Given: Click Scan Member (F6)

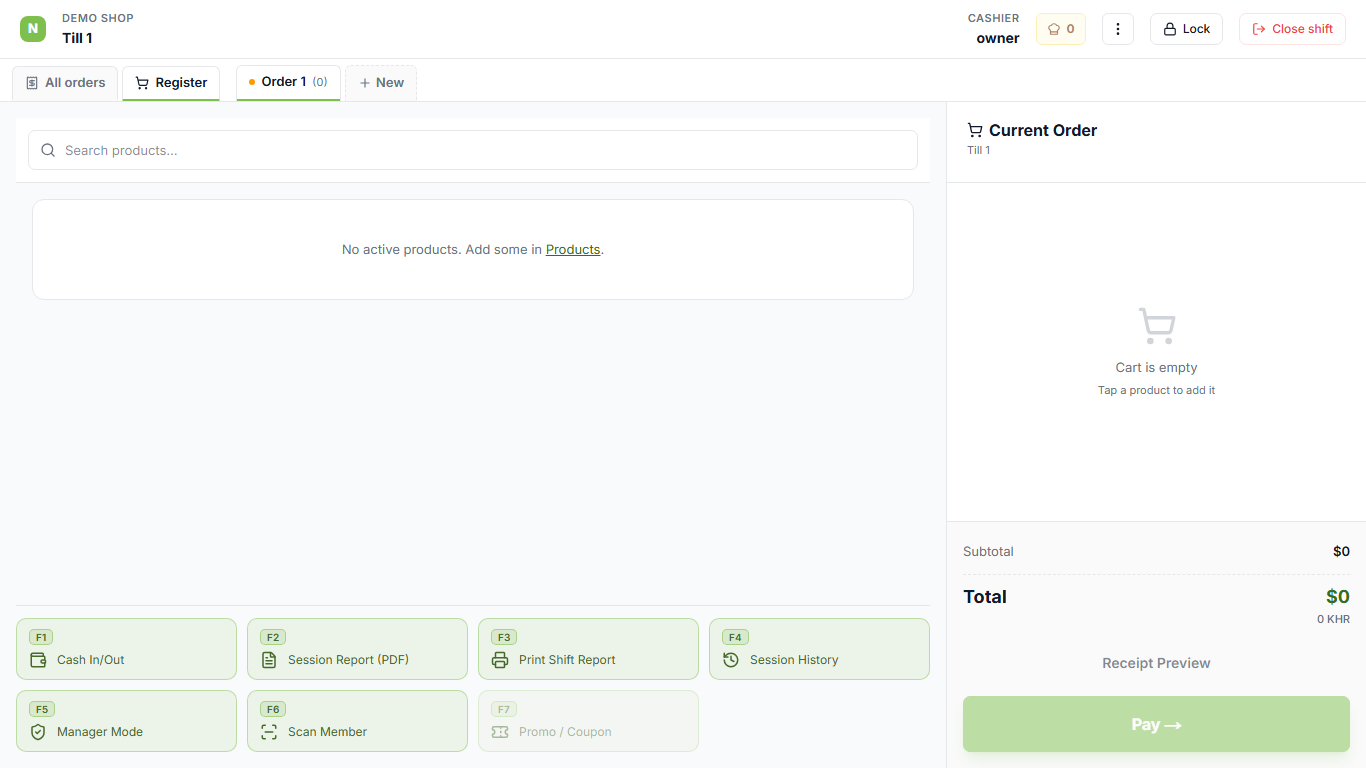Looking at the screenshot, I should [x=357, y=721].
